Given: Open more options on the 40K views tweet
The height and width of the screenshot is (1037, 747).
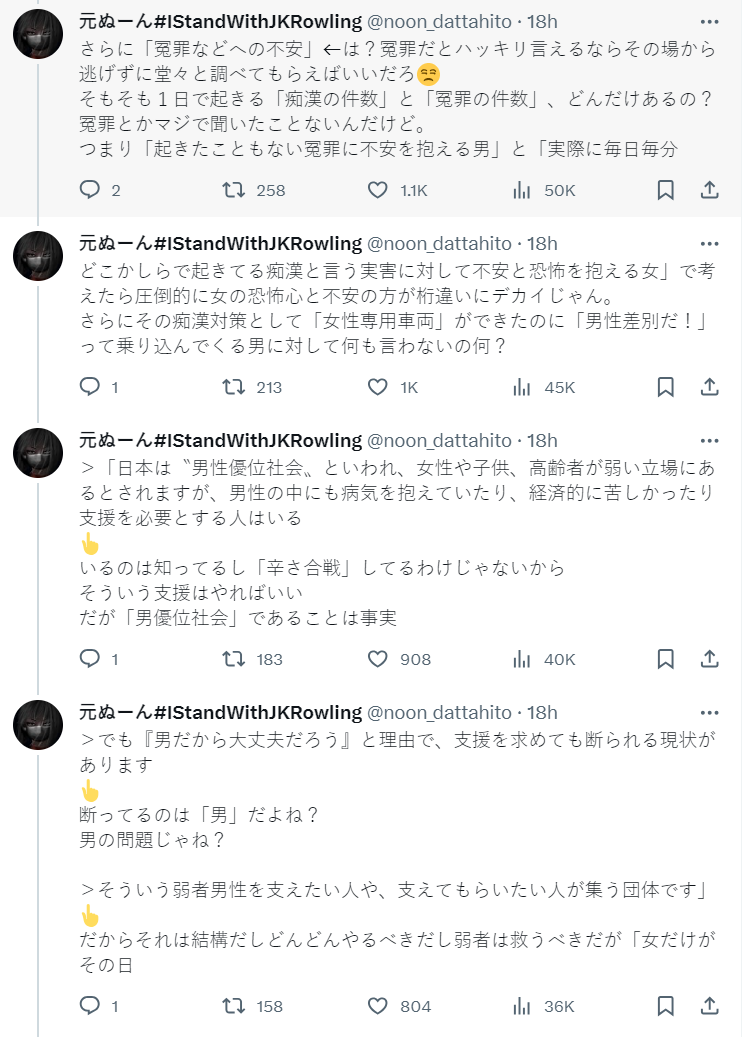Looking at the screenshot, I should click(x=709, y=440).
